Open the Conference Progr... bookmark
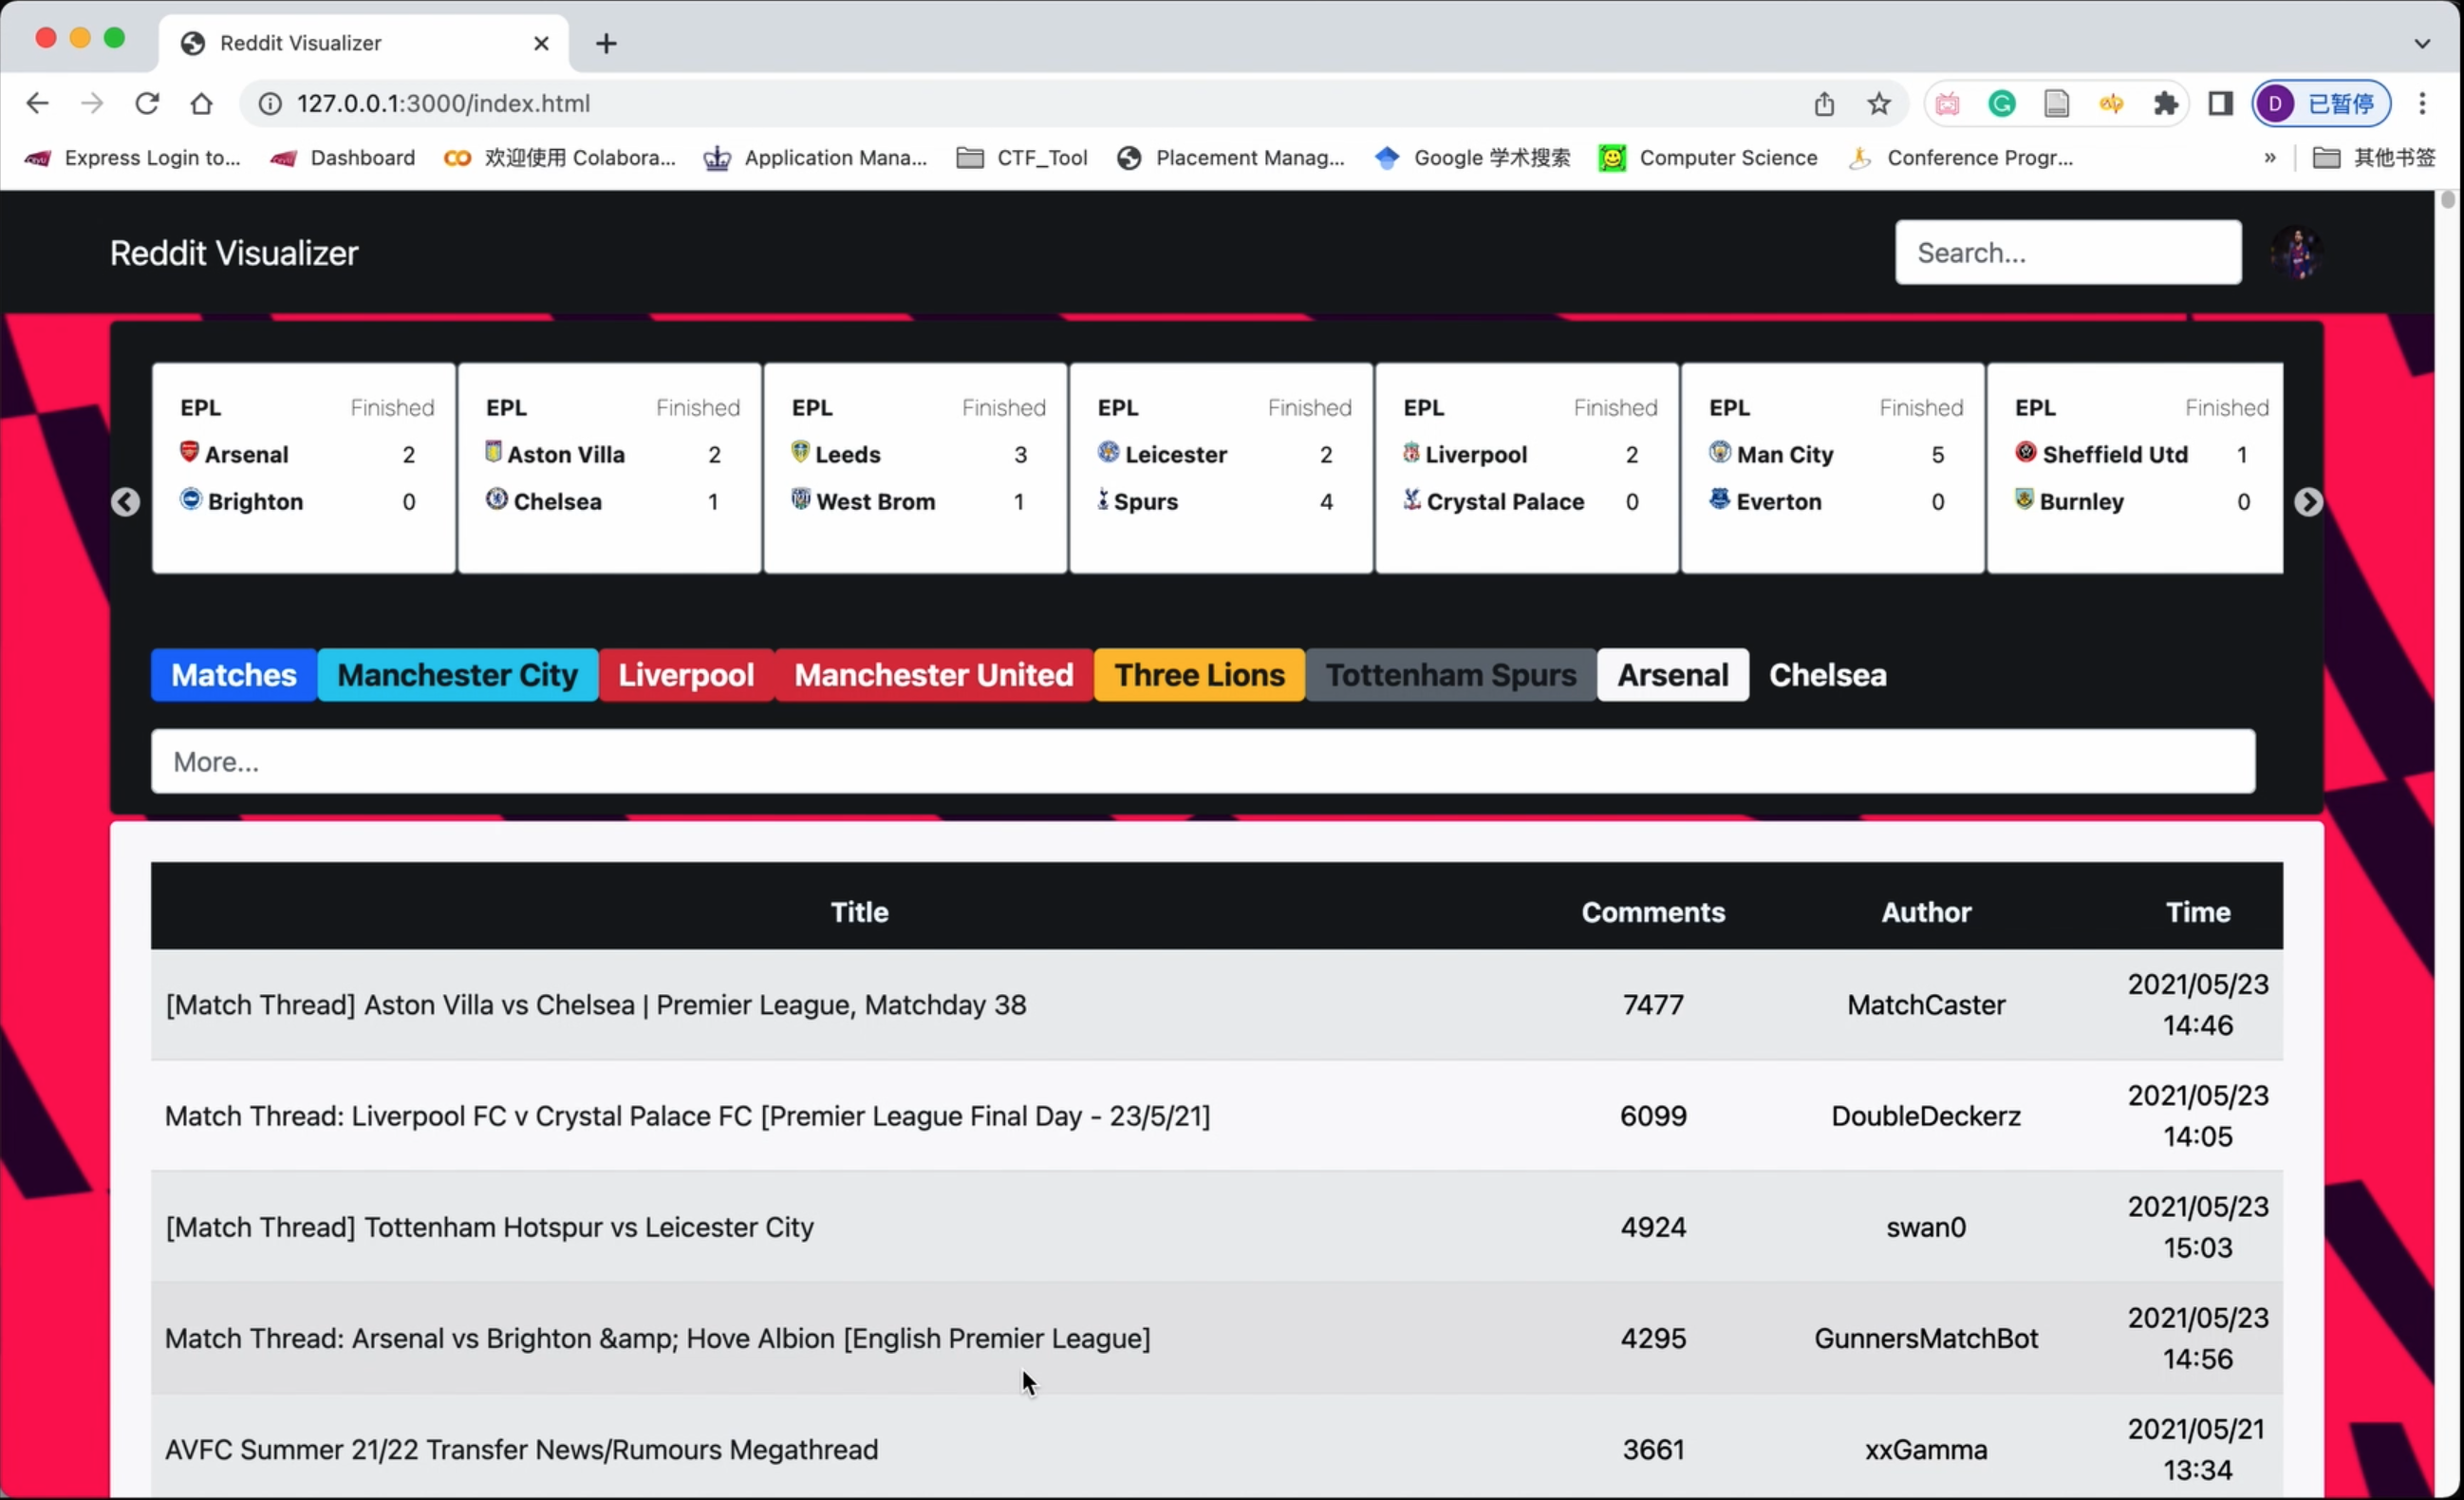Image resolution: width=2464 pixels, height=1500 pixels. [1961, 157]
